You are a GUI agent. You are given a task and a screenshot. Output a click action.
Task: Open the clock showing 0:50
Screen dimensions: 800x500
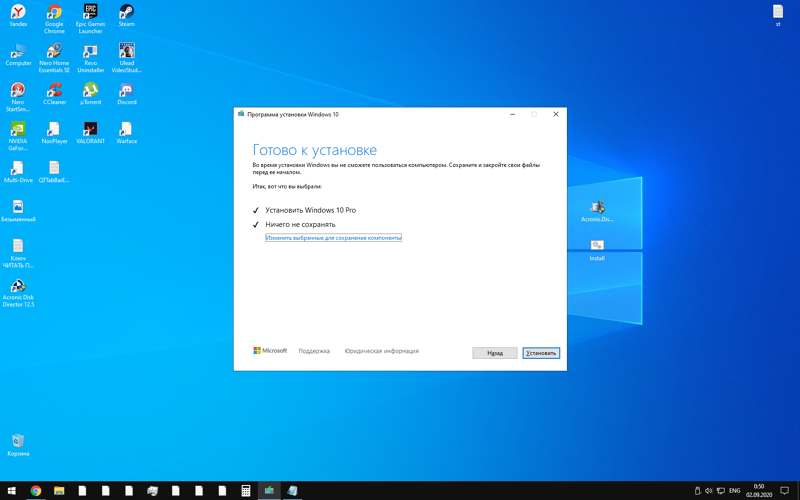point(759,491)
